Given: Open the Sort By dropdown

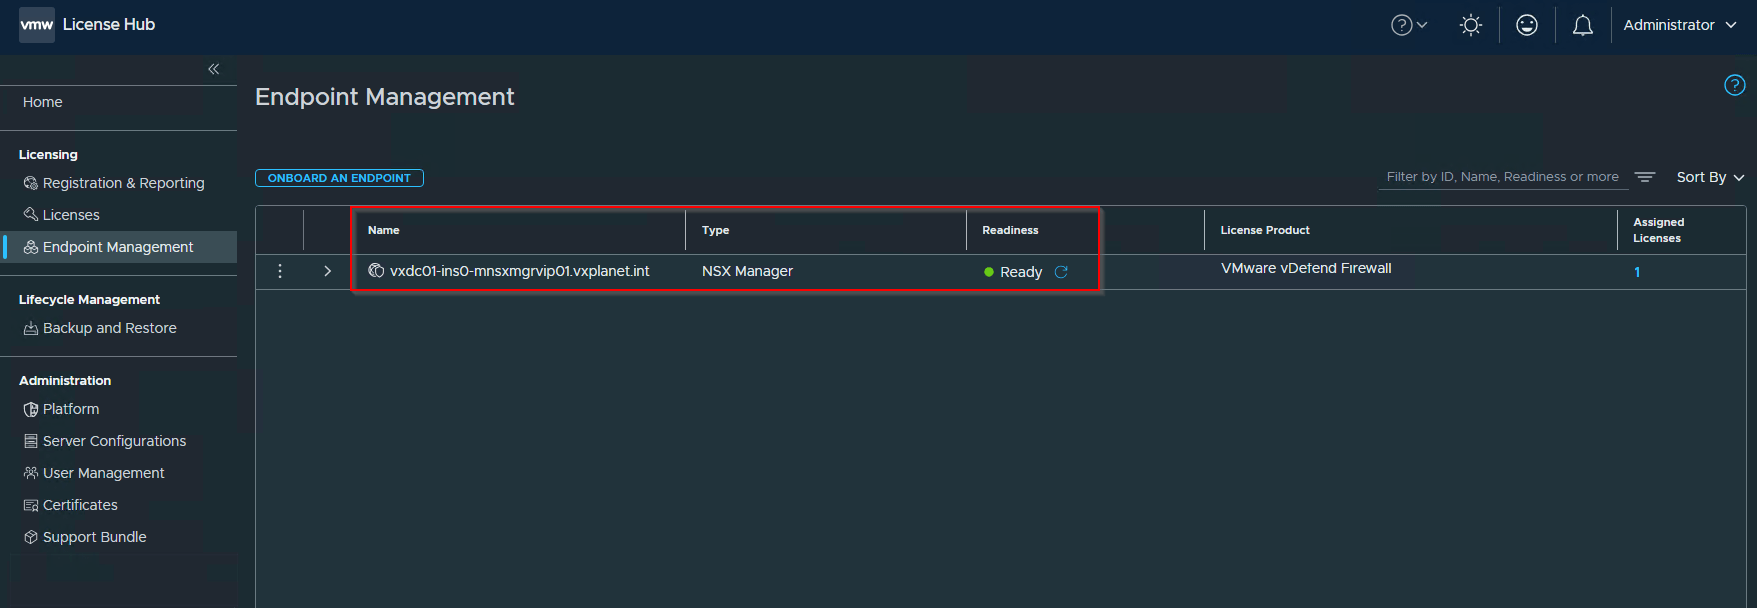Looking at the screenshot, I should tap(1710, 177).
